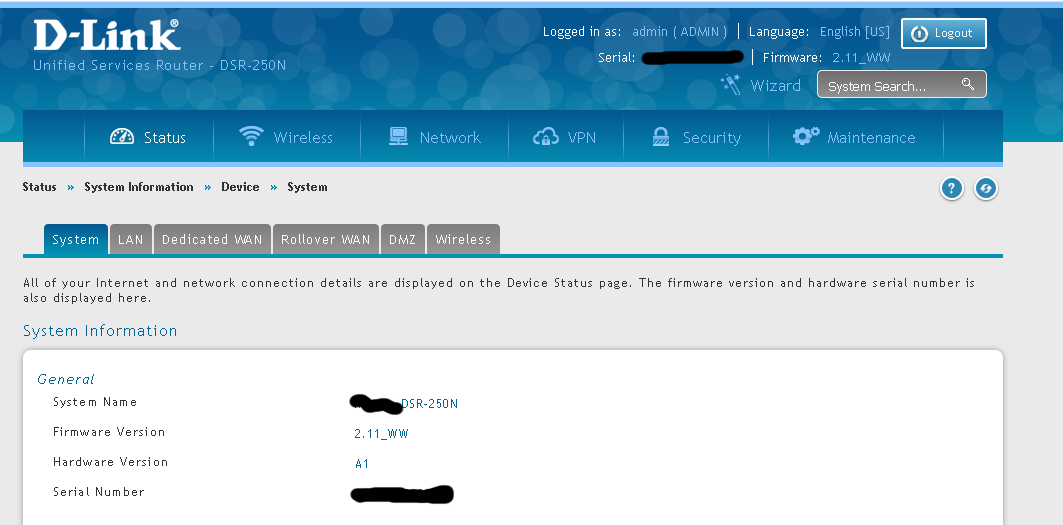Viewport: 1063px width, 525px height.
Task: Switch to the DMZ tab
Action: (x=403, y=239)
